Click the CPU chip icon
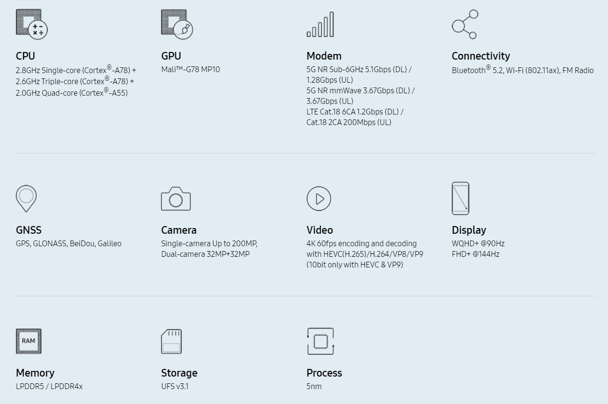Viewport: 608px width, 404px height. (31, 24)
